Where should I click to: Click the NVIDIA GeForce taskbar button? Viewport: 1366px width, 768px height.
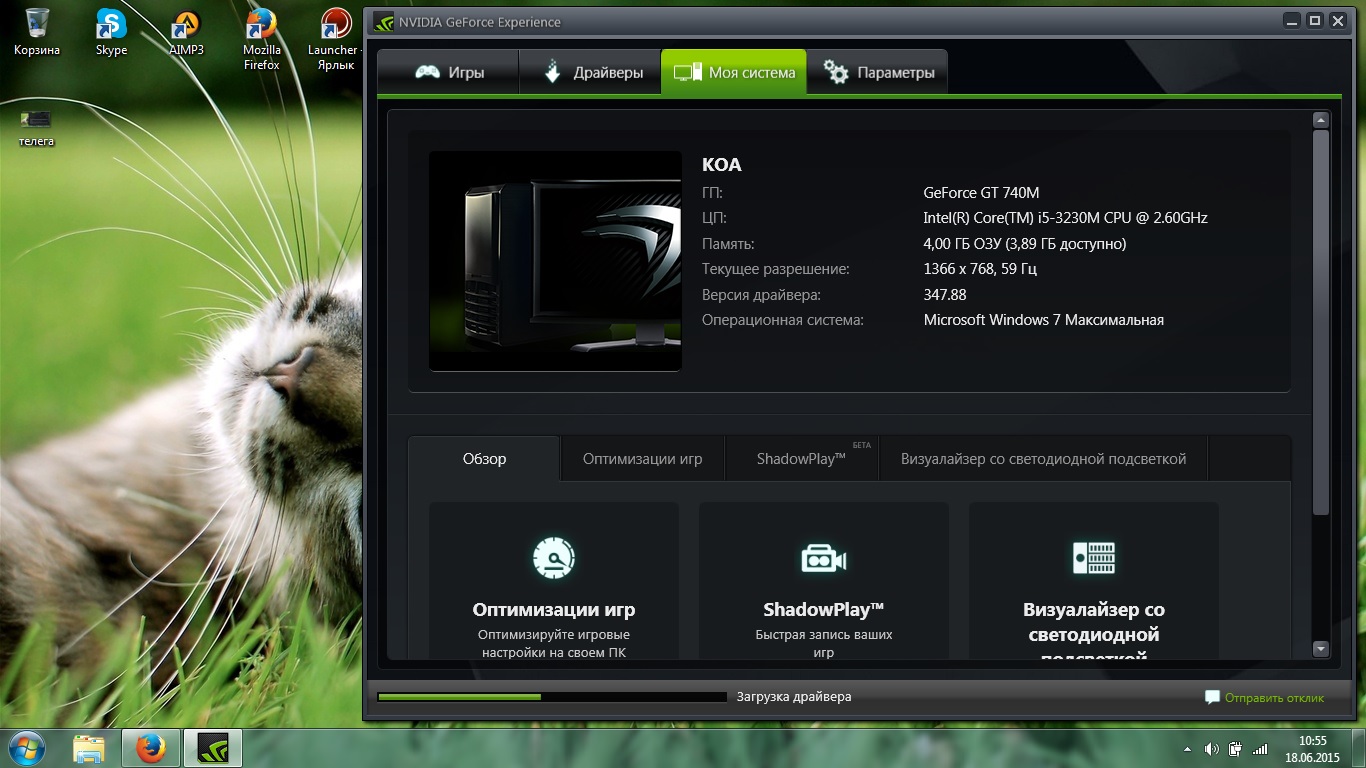[x=212, y=749]
